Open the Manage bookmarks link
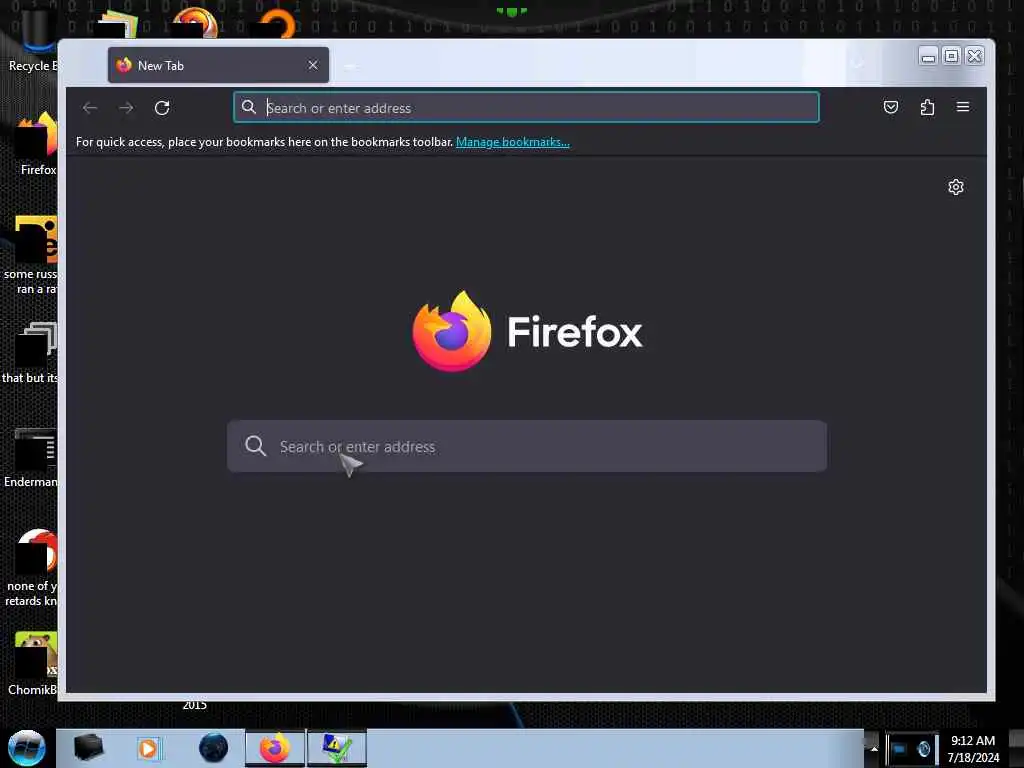This screenshot has height=768, width=1024. [513, 142]
